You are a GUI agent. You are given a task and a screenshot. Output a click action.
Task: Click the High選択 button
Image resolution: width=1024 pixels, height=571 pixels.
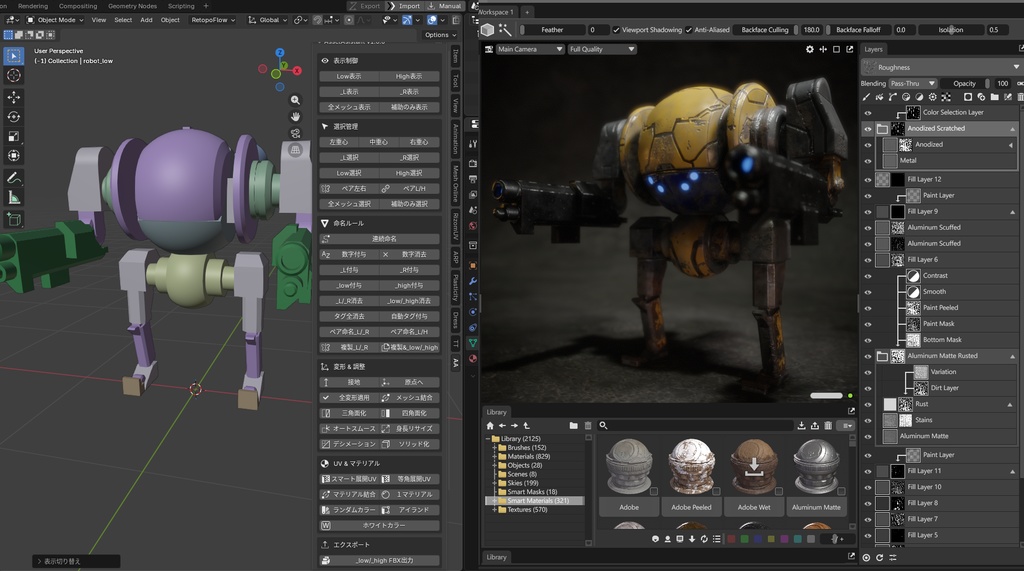point(409,173)
